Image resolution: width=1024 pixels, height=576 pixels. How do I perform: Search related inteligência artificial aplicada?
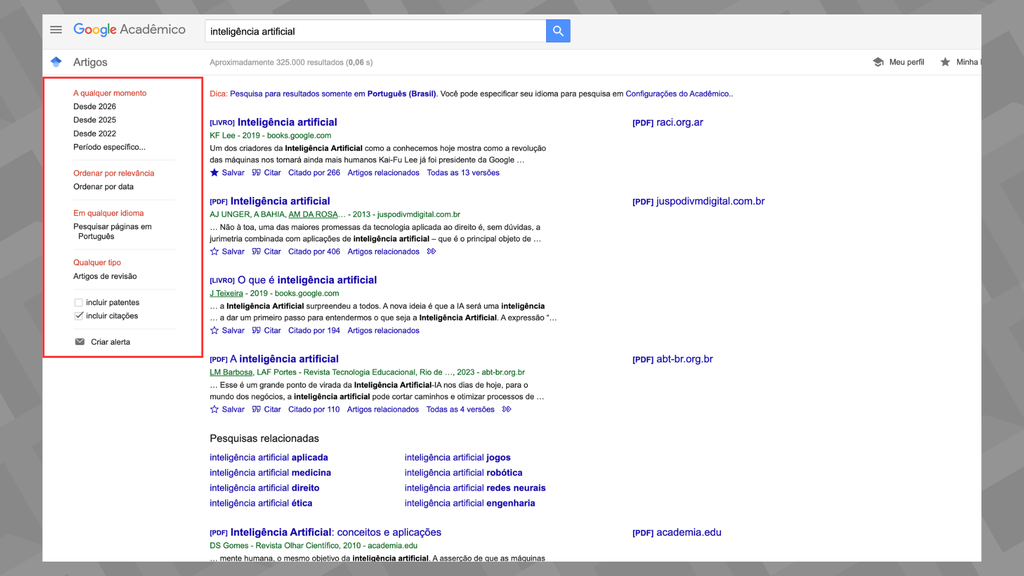[x=268, y=458]
